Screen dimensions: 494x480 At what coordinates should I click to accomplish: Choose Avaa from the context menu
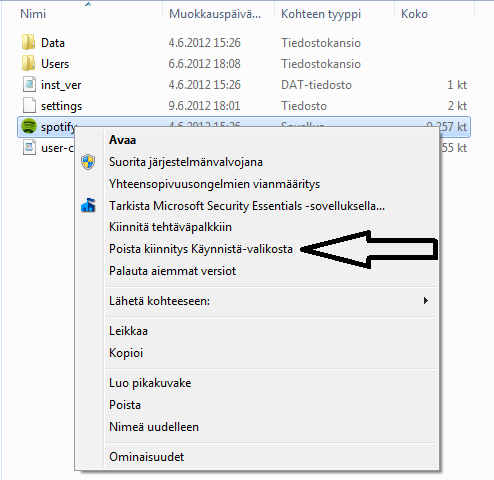[122, 140]
